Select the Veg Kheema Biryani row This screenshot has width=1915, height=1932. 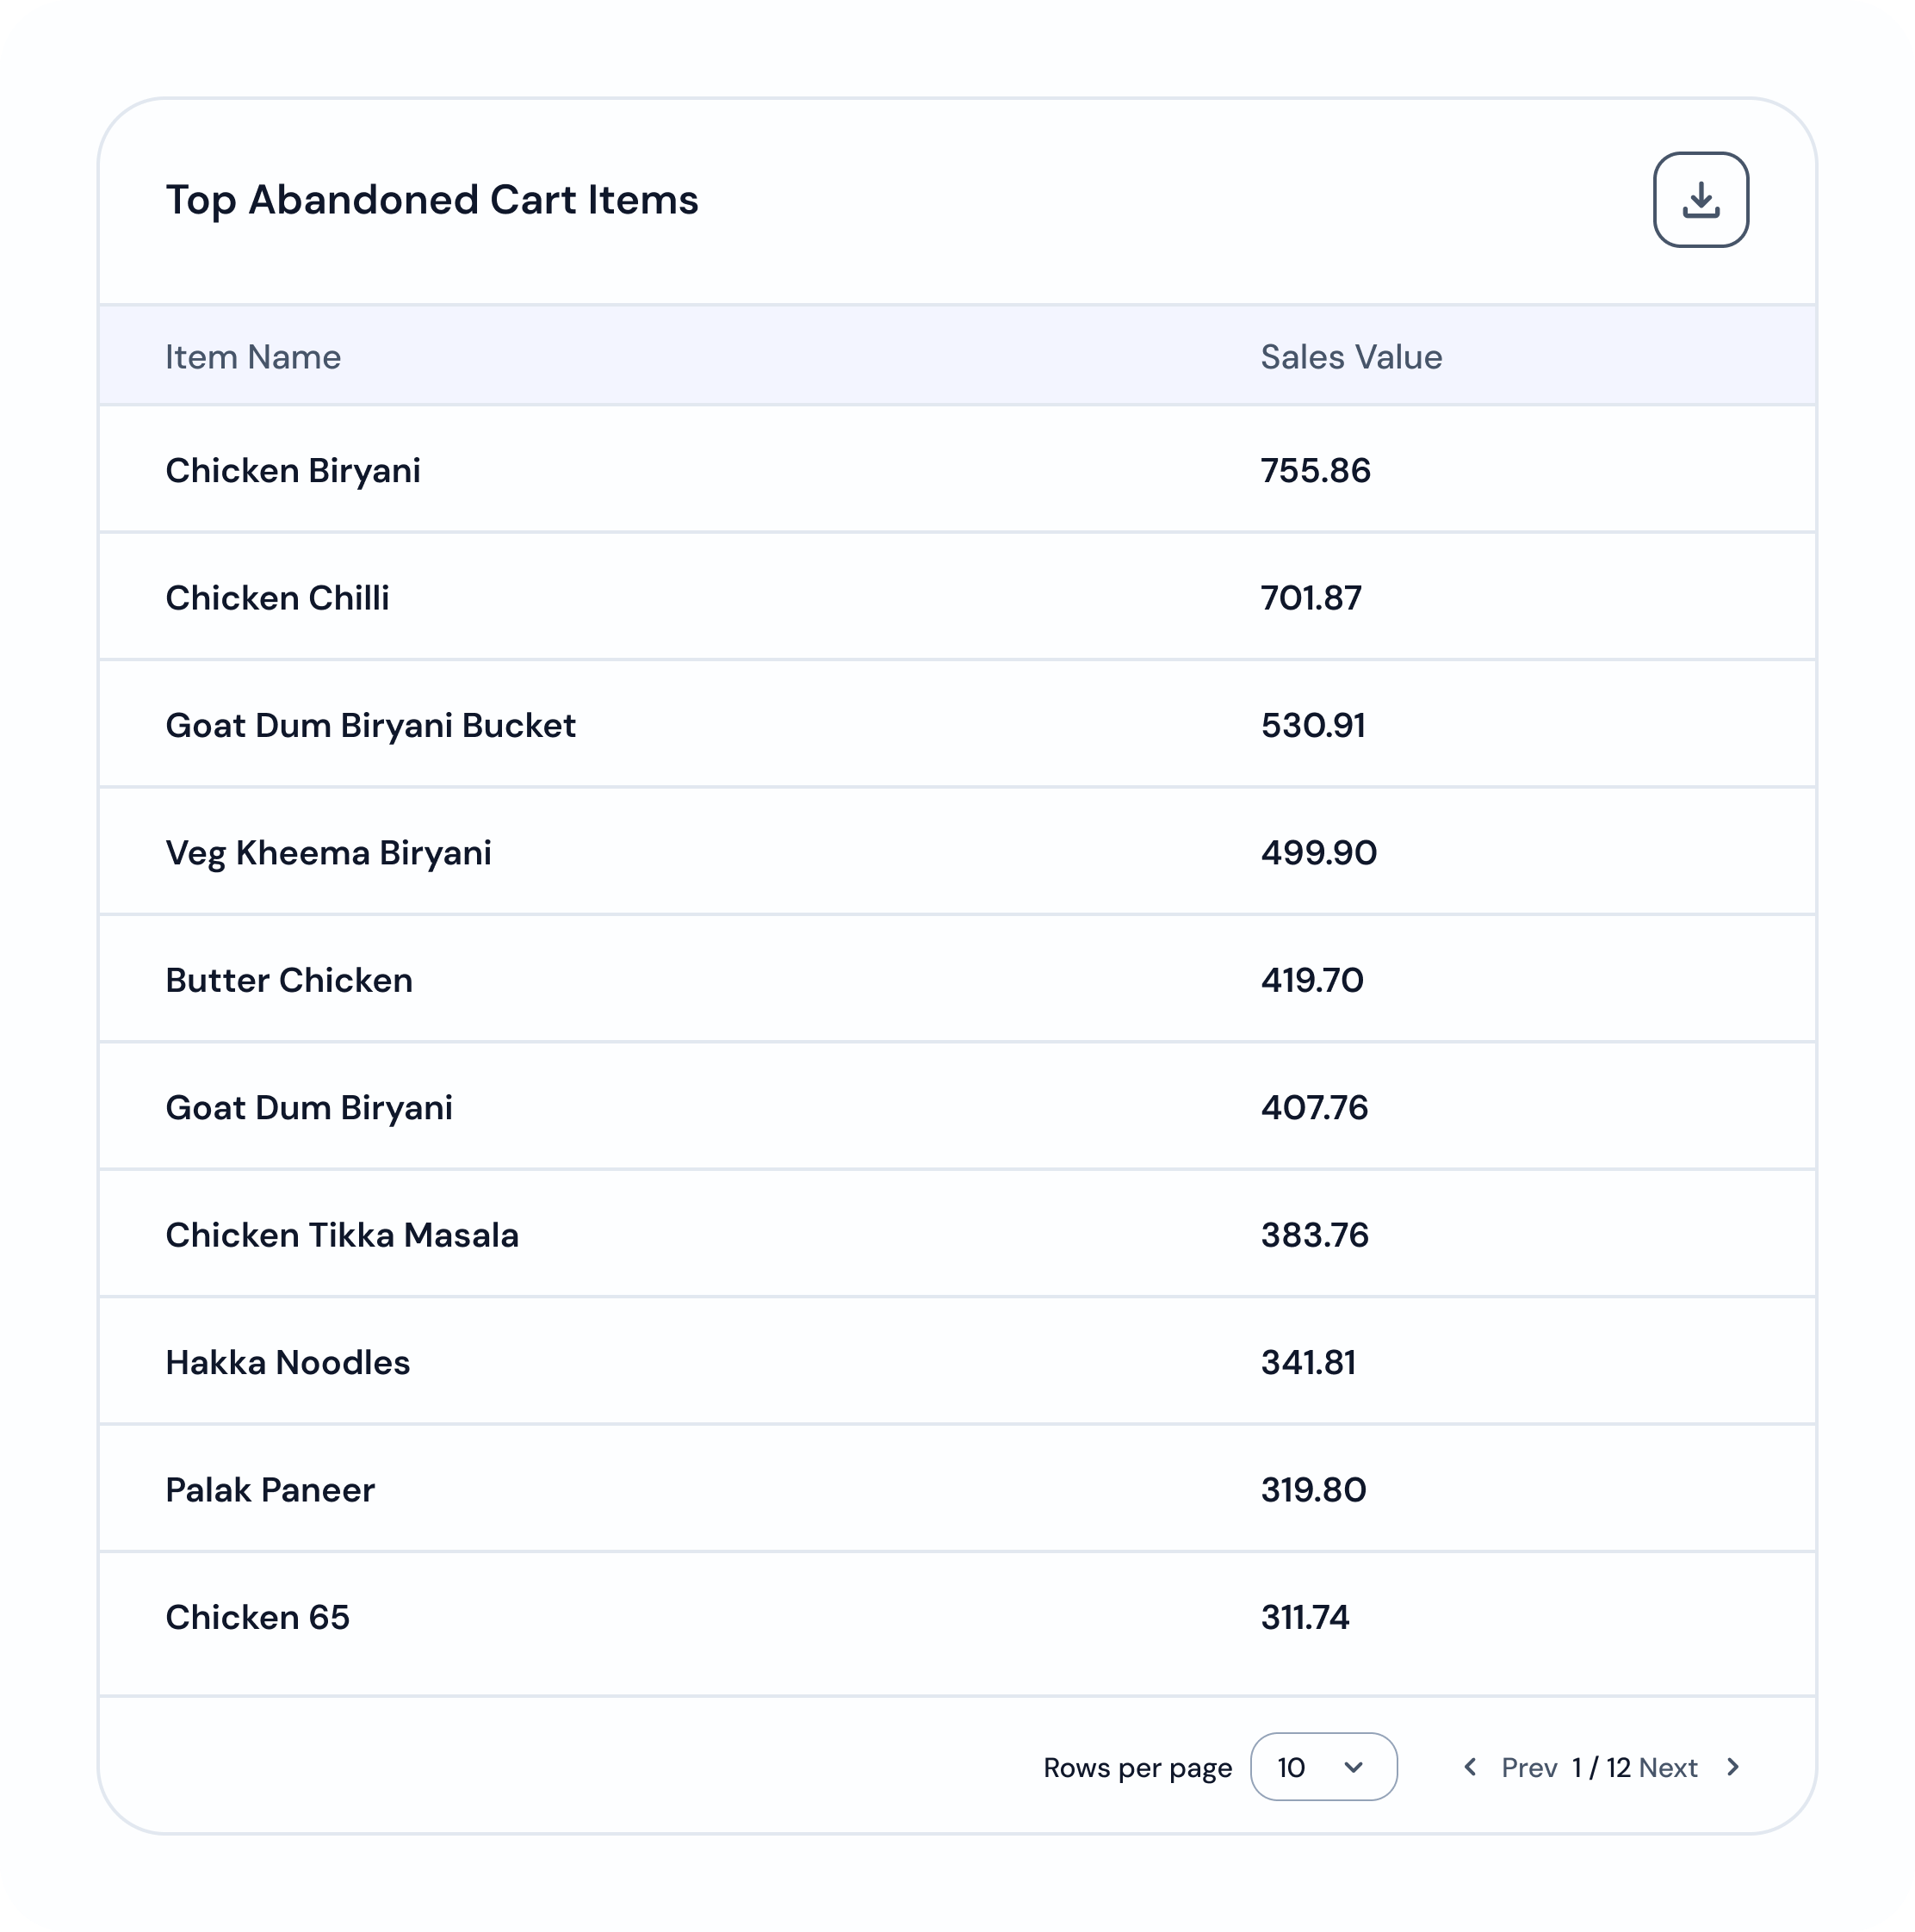957,852
